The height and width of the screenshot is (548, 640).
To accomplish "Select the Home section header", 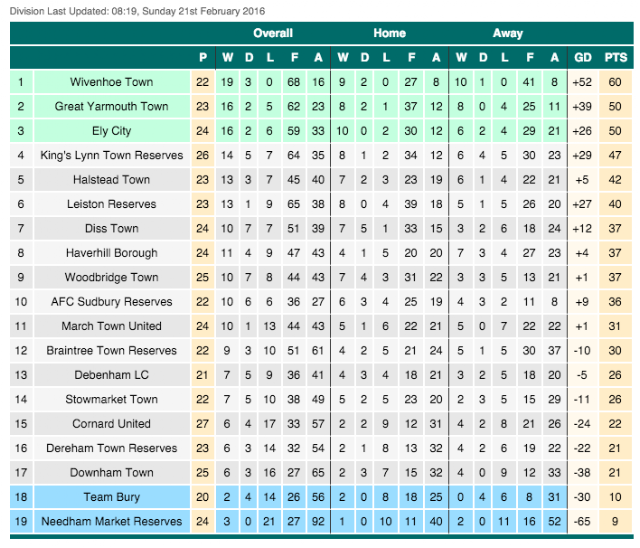I will (x=389, y=33).
